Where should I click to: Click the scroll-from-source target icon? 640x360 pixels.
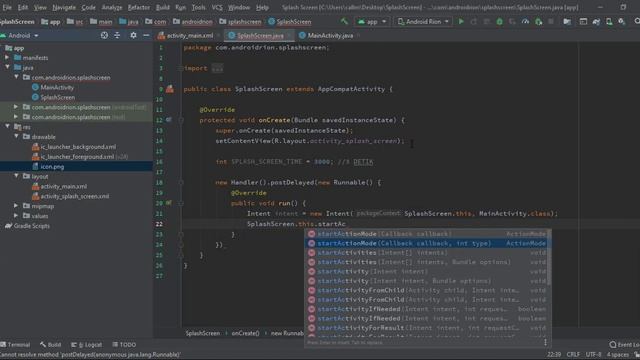tap(104, 36)
